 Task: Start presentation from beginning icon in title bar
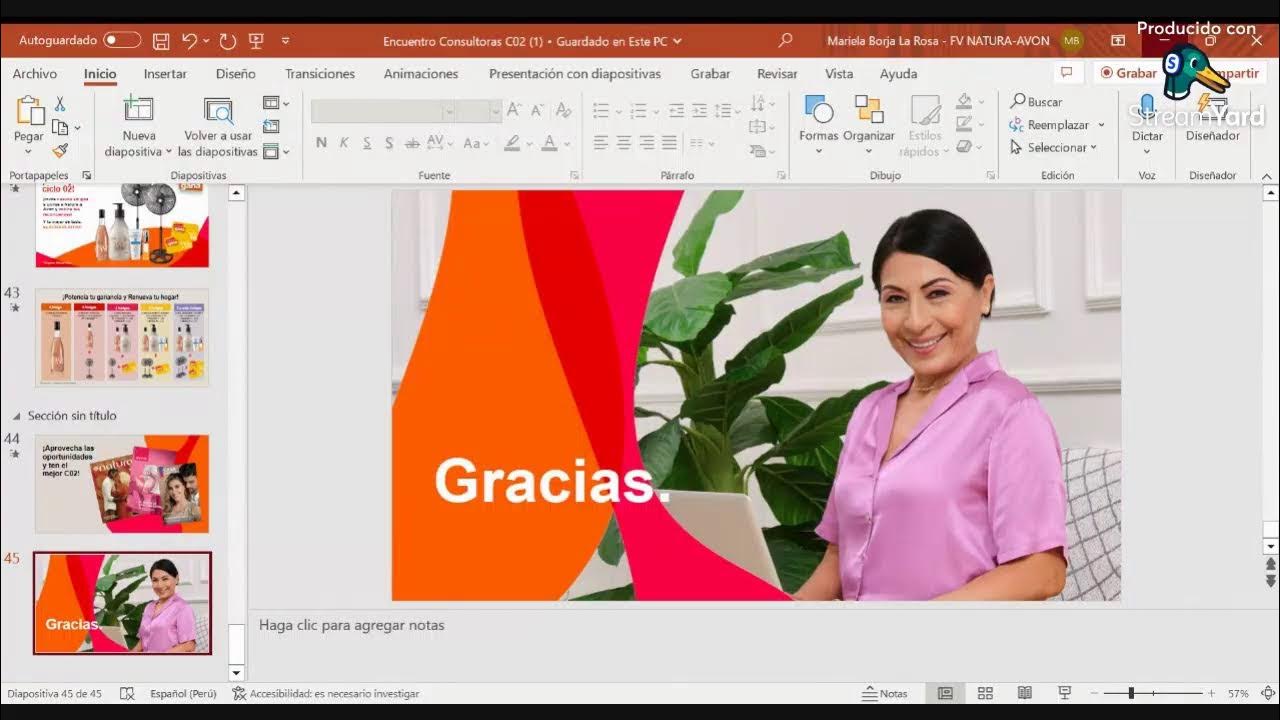(x=256, y=41)
